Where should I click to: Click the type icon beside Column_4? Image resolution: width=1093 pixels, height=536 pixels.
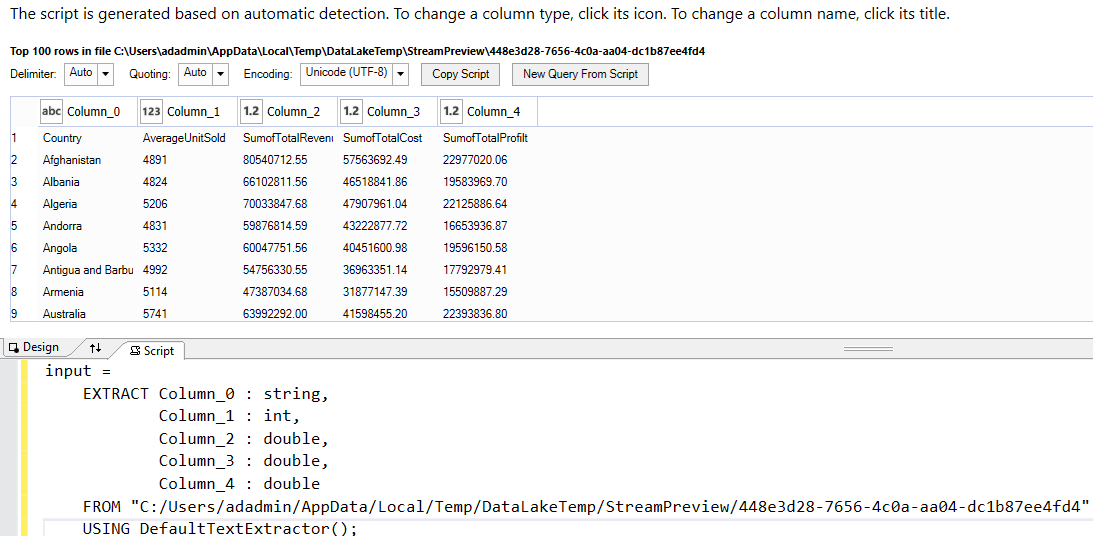tap(451, 112)
